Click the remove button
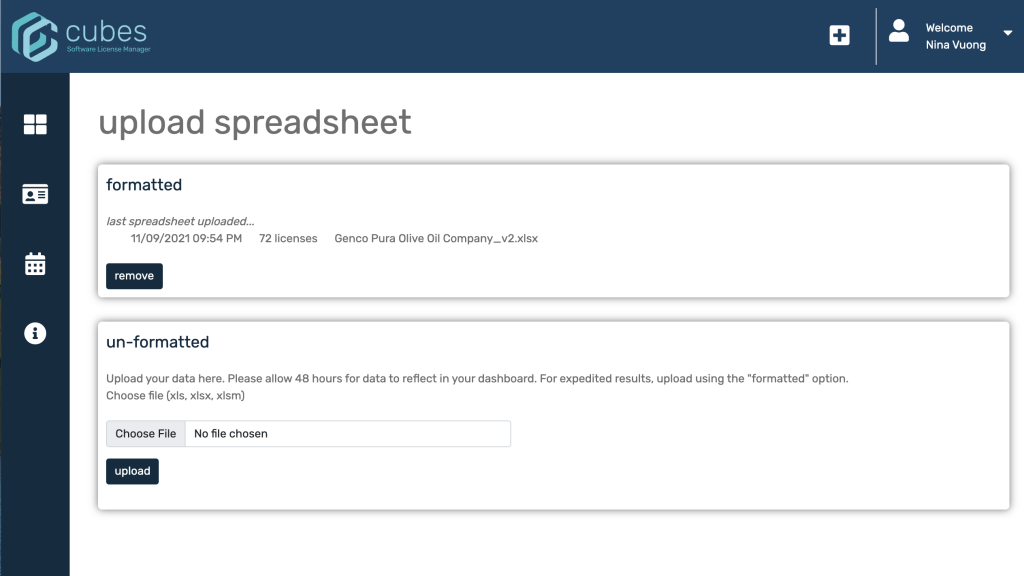Viewport: 1024px width, 576px height. 135,276
